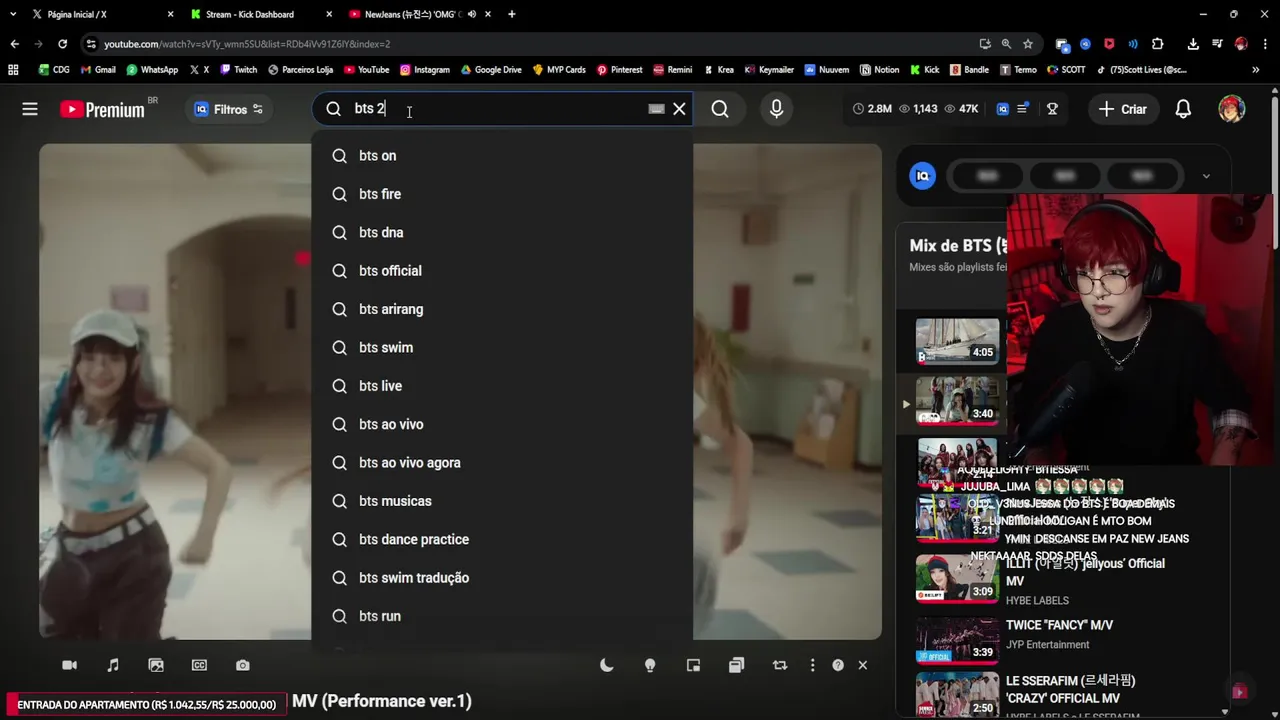Open the vertical three-dots options under player
Screen dimensions: 1280x720
[812, 665]
